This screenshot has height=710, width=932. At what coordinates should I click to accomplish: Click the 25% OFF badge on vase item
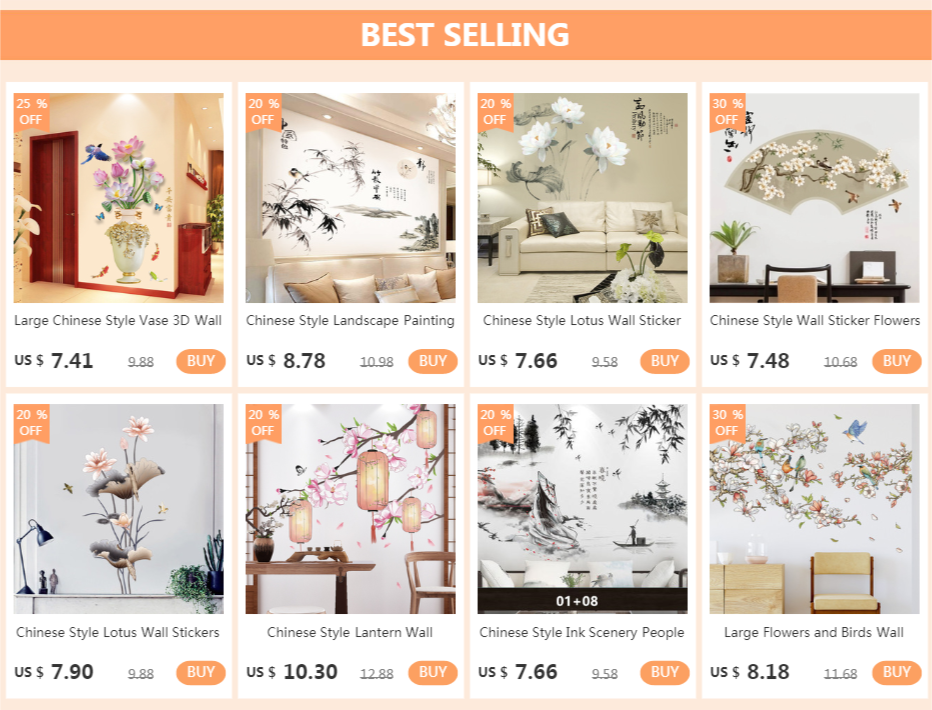32,112
